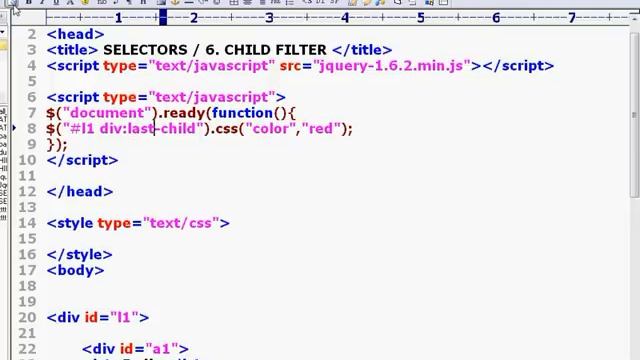Image resolution: width=640 pixels, height=360 pixels.
Task: Click the anchor icon in the toolbar
Action: point(175,2)
